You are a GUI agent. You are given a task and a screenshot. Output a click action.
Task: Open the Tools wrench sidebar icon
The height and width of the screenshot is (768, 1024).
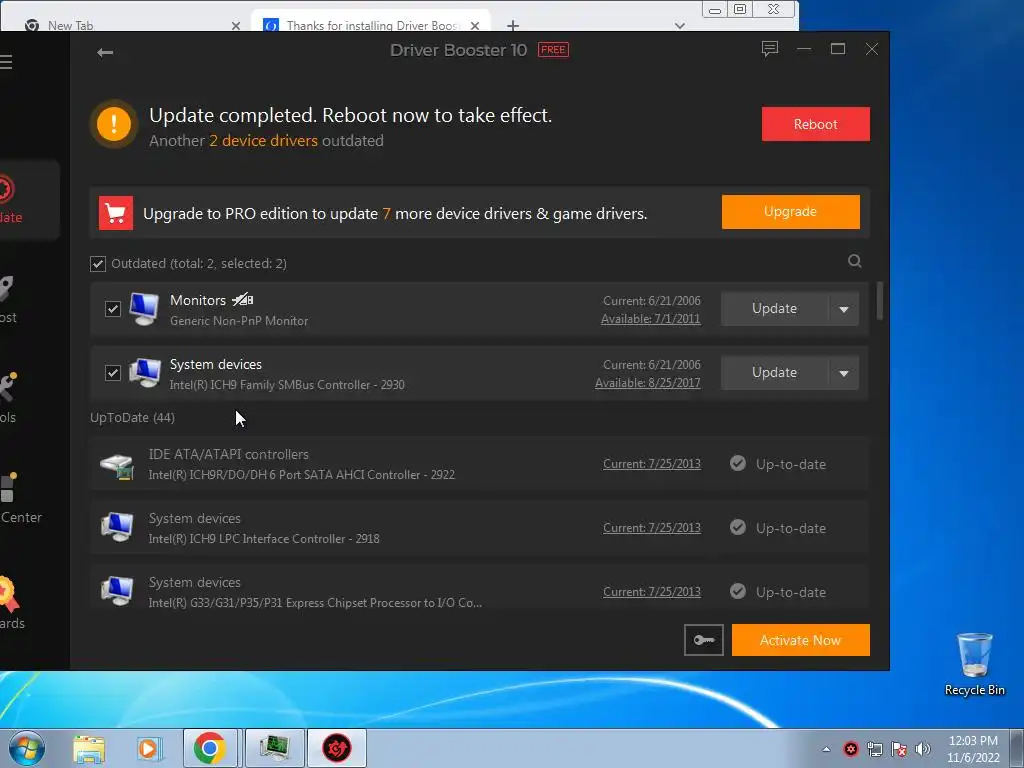(x=7, y=387)
